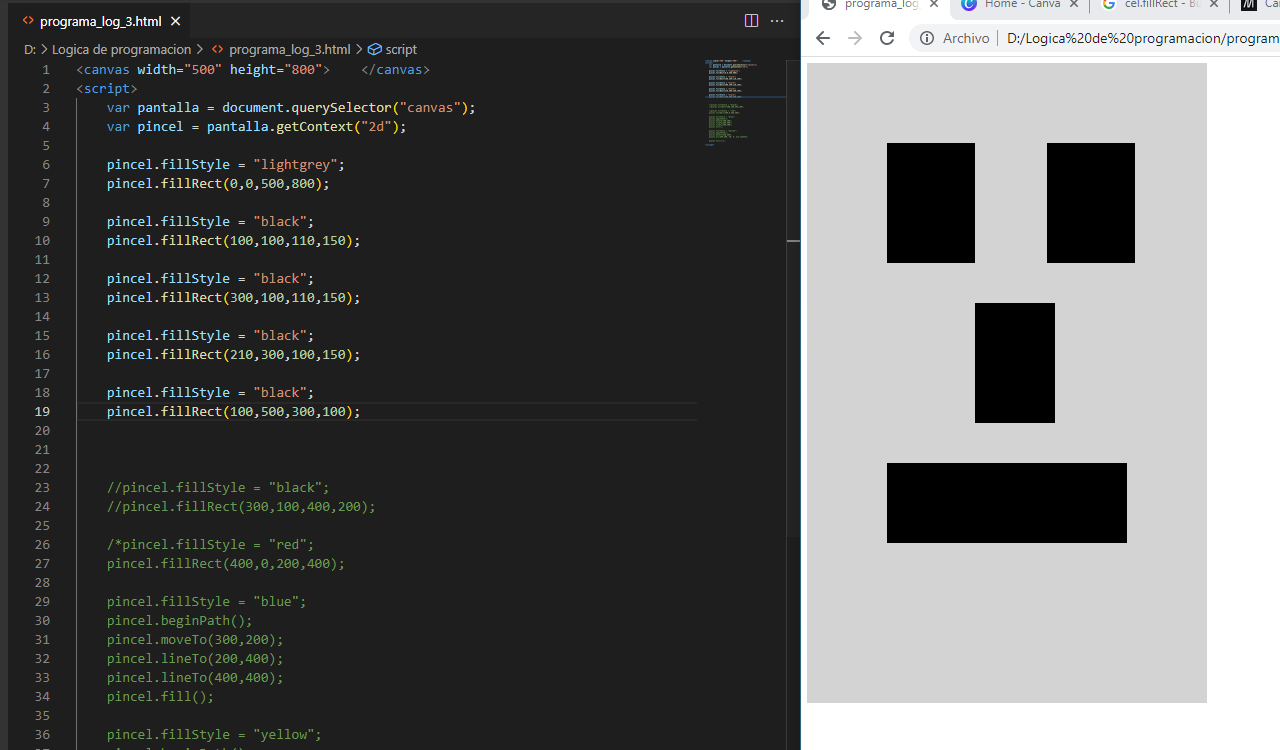Click the fillRect(300,100,110,150) line
The image size is (1280, 750).
click(x=233, y=297)
